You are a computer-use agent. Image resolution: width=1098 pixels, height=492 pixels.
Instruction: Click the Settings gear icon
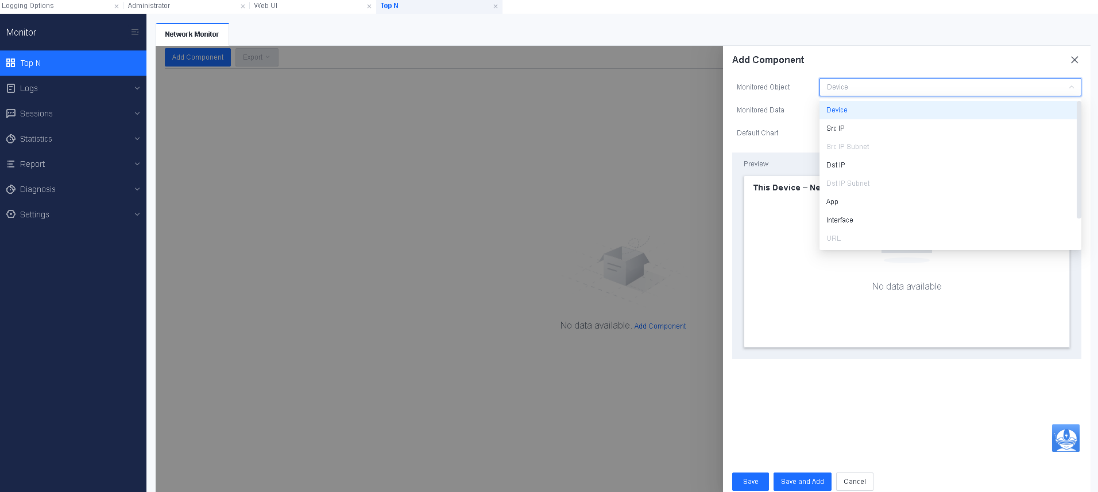click(x=11, y=214)
